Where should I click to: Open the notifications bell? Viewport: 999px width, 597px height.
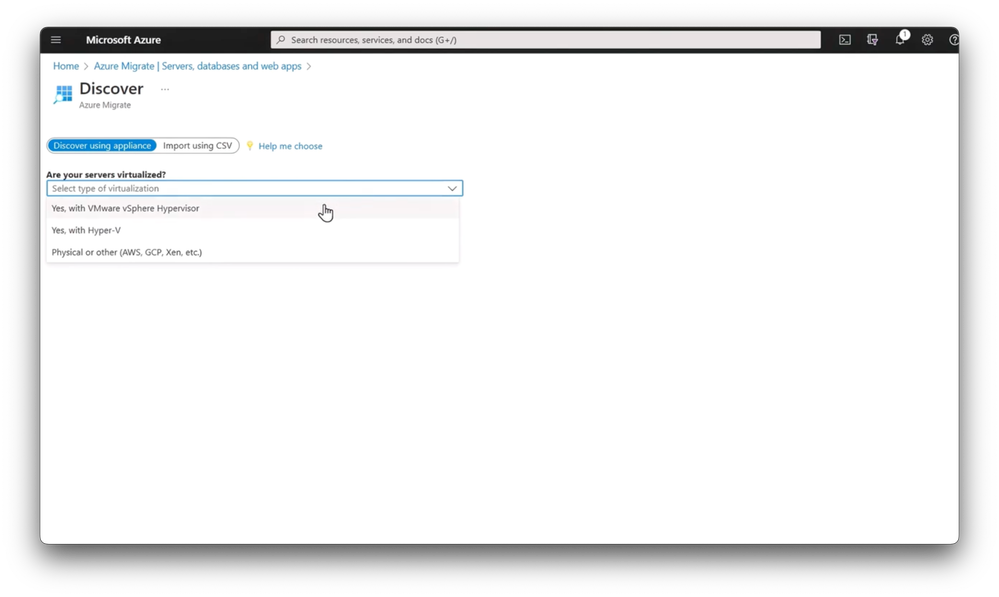pos(900,40)
